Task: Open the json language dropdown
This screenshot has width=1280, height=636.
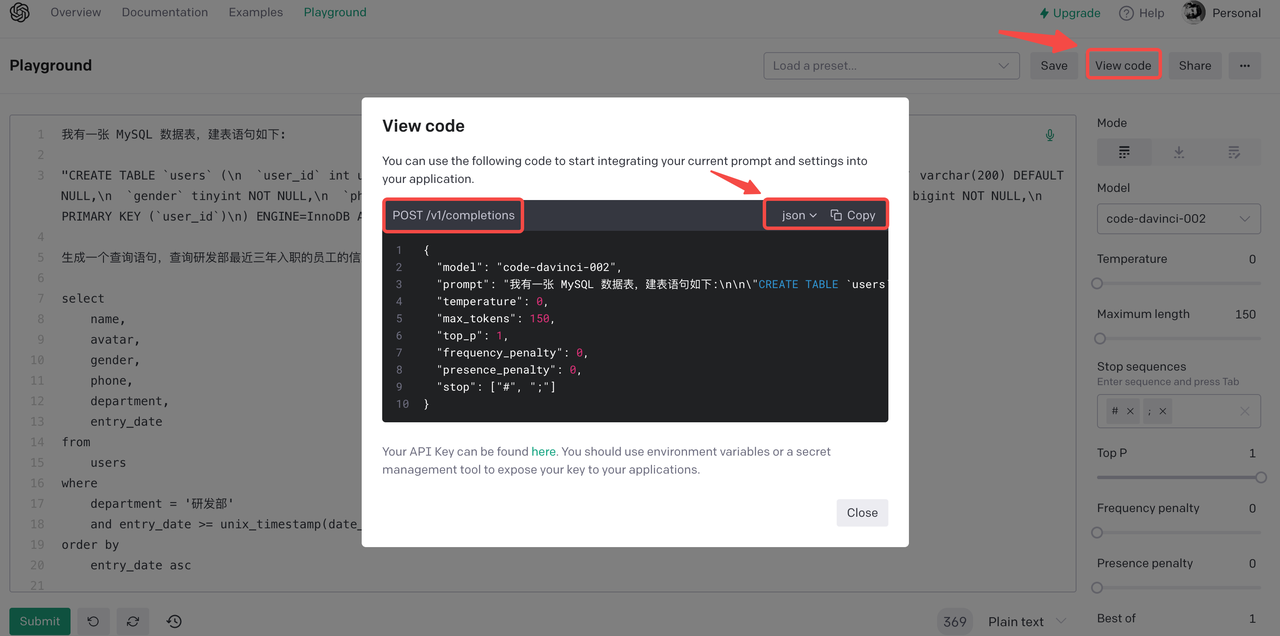Action: (x=799, y=215)
